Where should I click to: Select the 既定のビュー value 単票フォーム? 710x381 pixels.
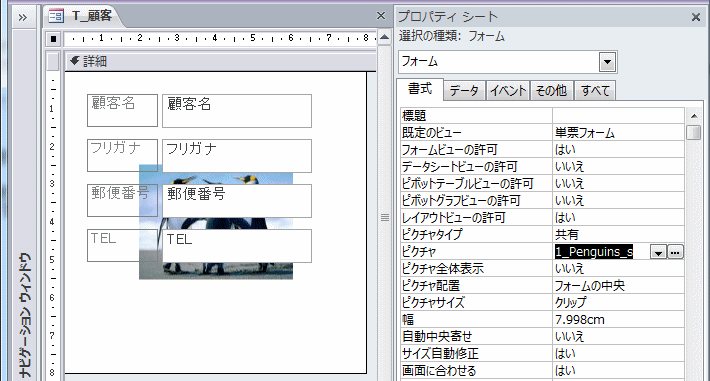pyautogui.click(x=618, y=133)
